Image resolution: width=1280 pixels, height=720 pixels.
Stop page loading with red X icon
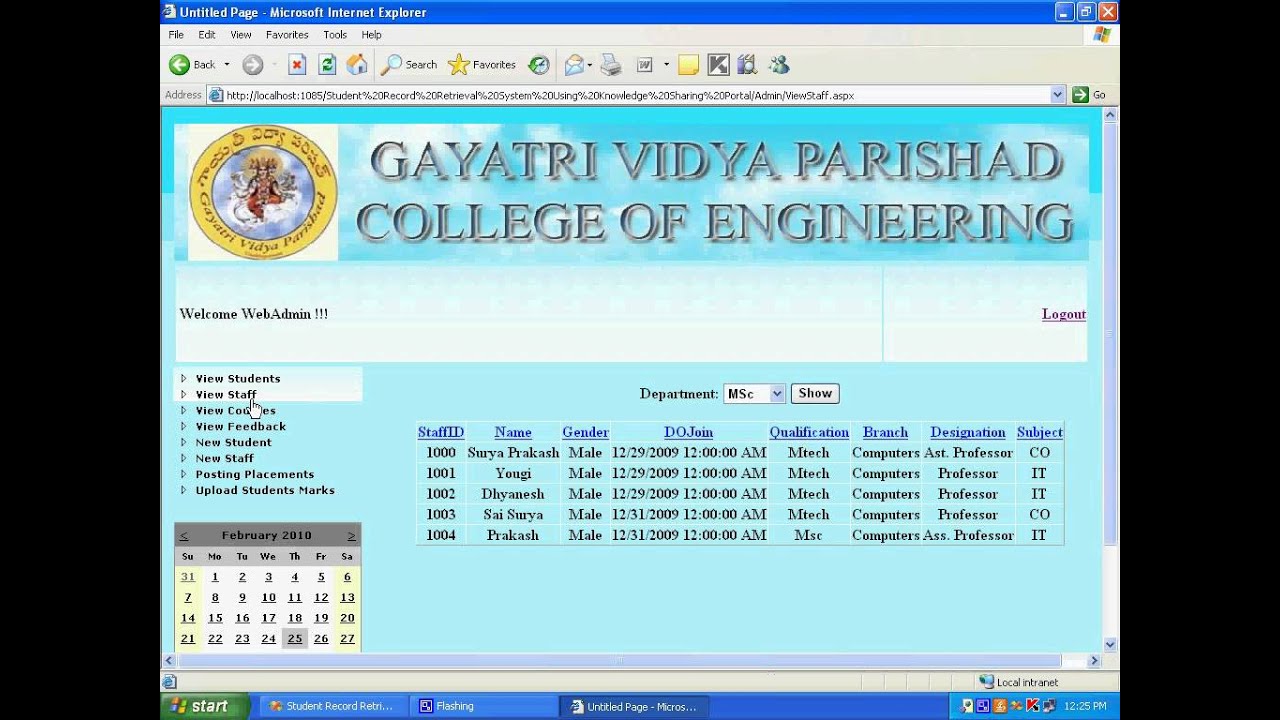tap(297, 65)
